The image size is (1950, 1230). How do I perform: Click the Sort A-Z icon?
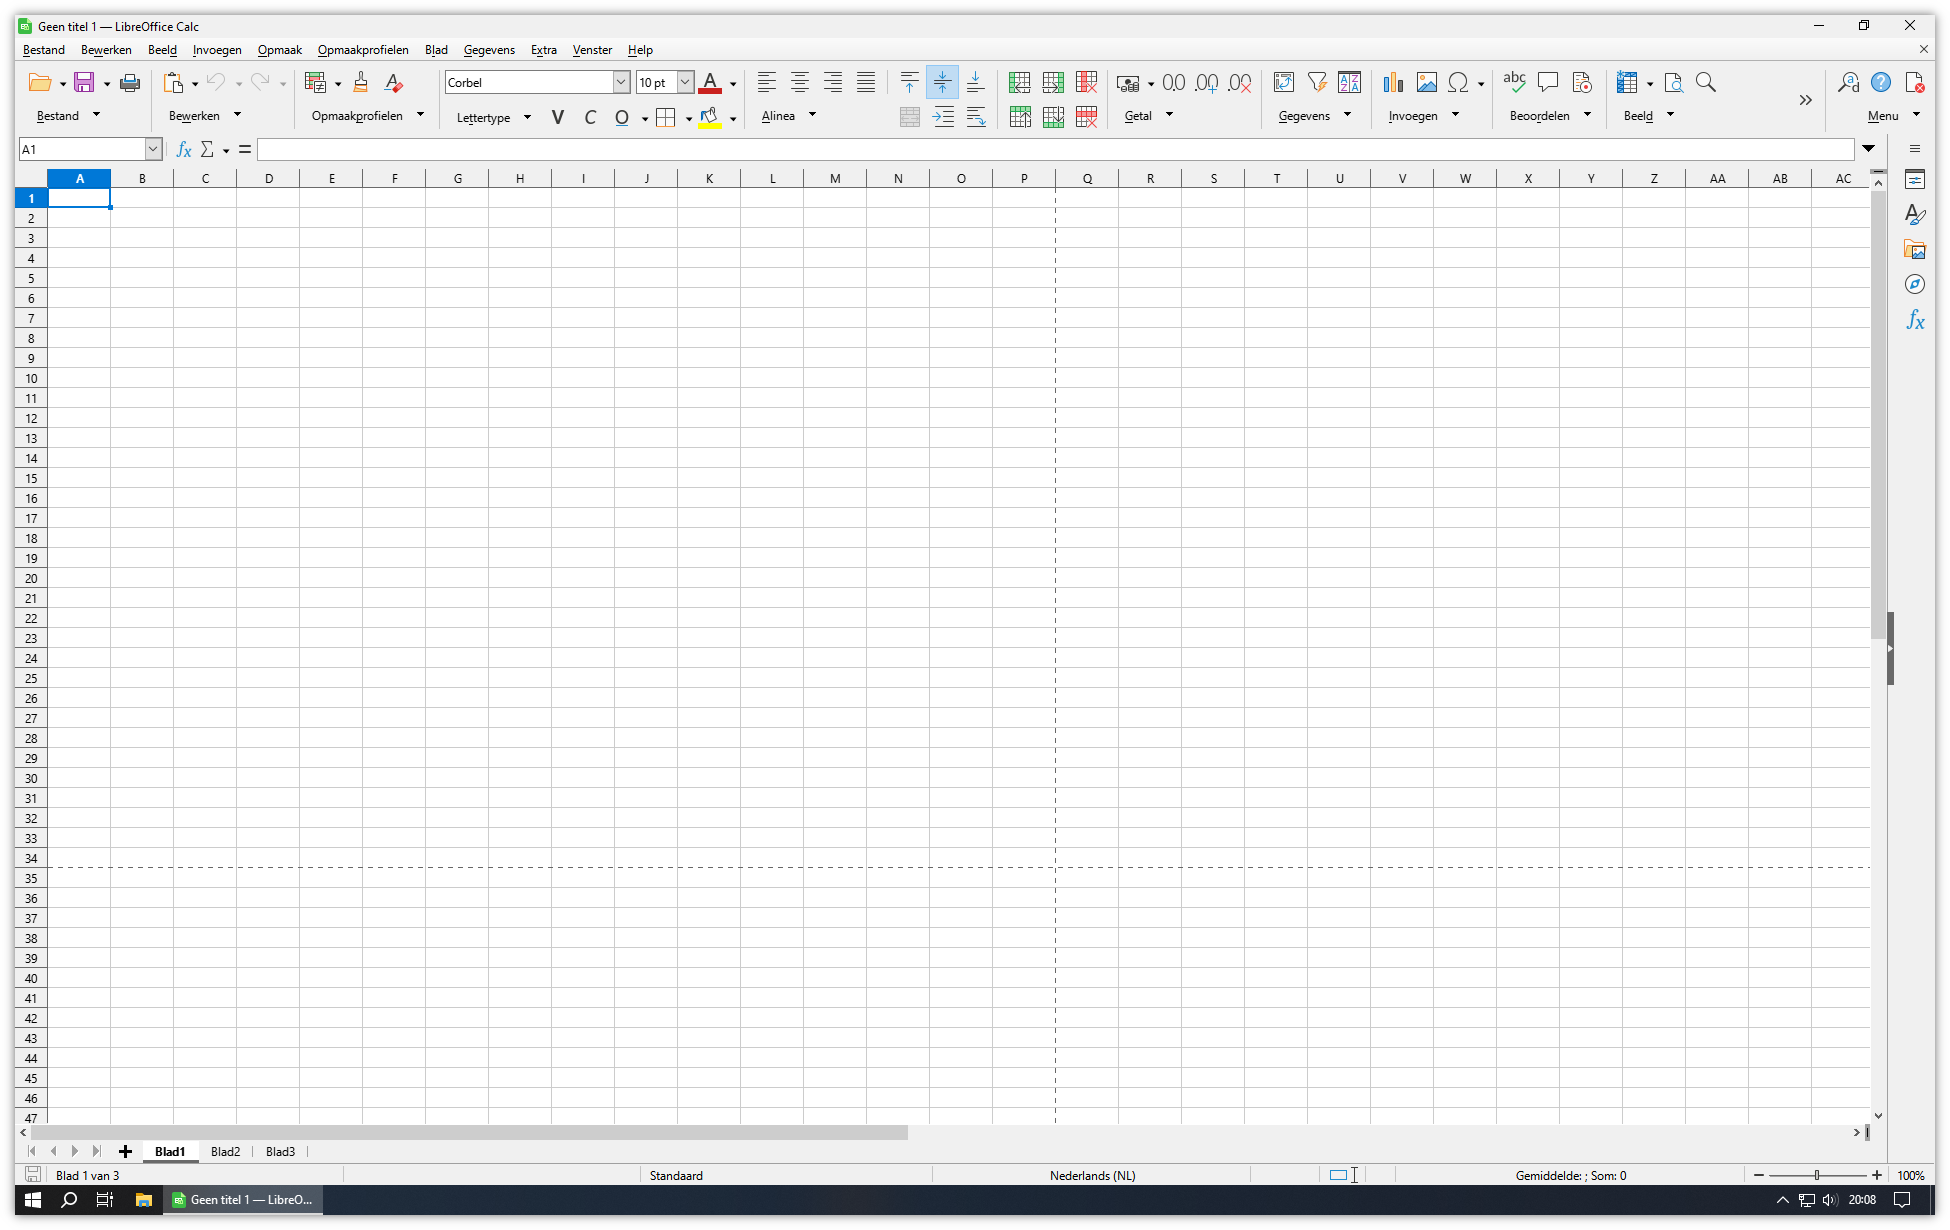pos(1350,83)
